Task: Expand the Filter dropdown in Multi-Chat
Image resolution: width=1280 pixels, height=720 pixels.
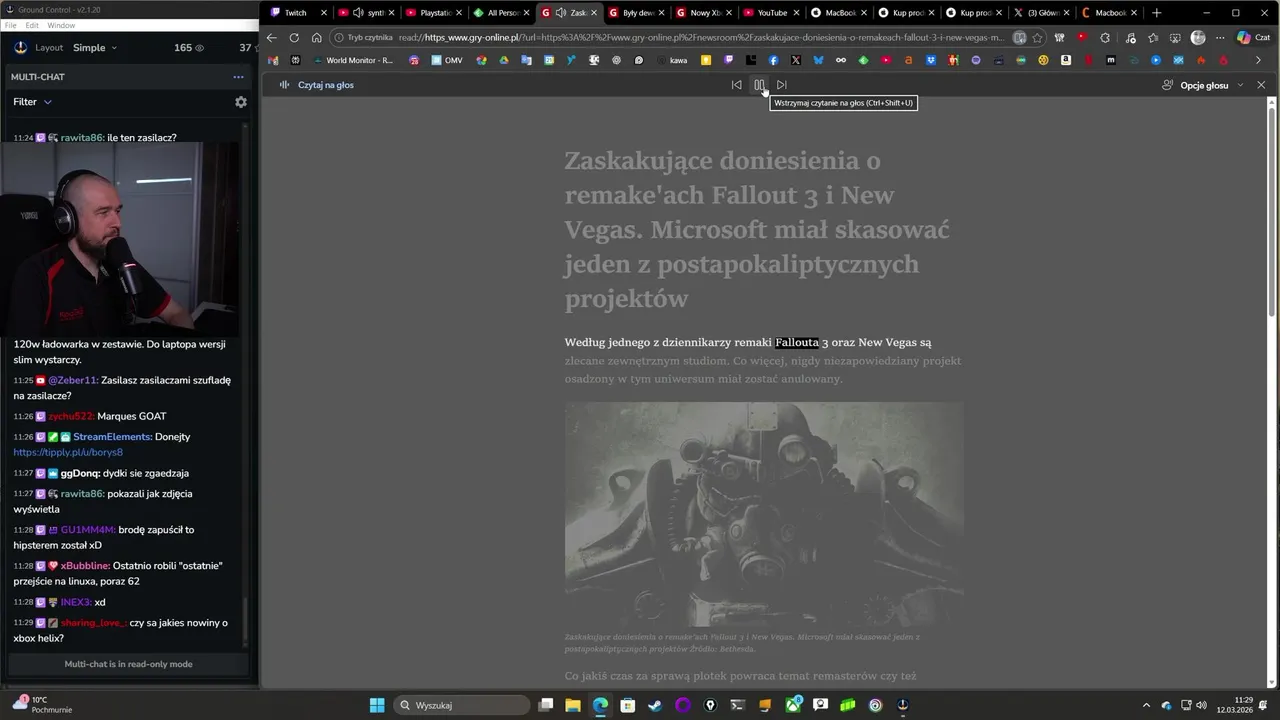Action: click(32, 102)
